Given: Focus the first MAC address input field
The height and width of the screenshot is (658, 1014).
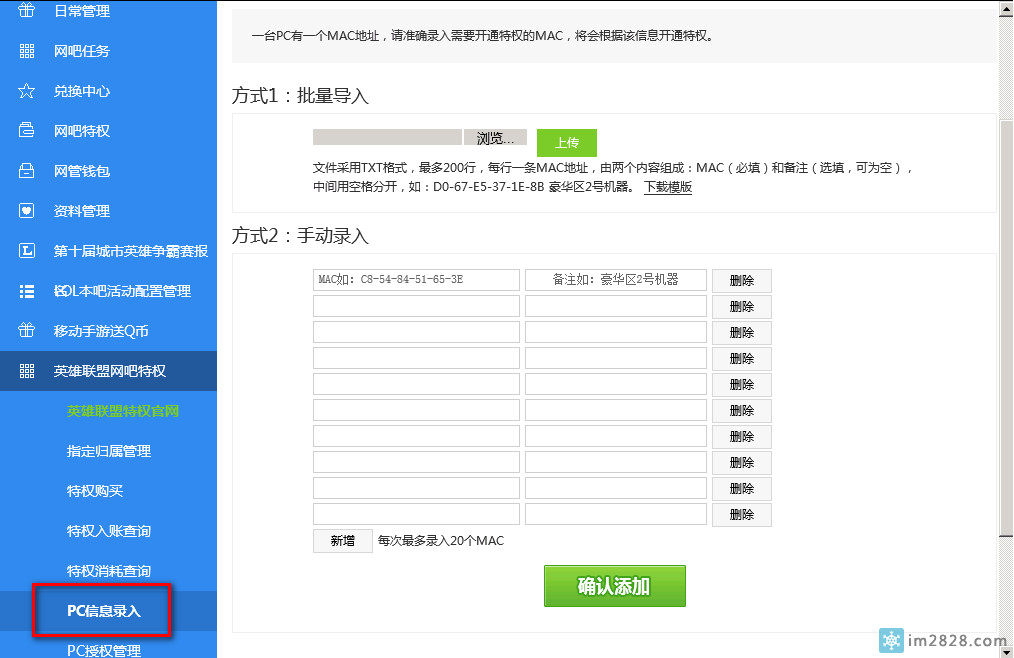Looking at the screenshot, I should click(x=416, y=280).
